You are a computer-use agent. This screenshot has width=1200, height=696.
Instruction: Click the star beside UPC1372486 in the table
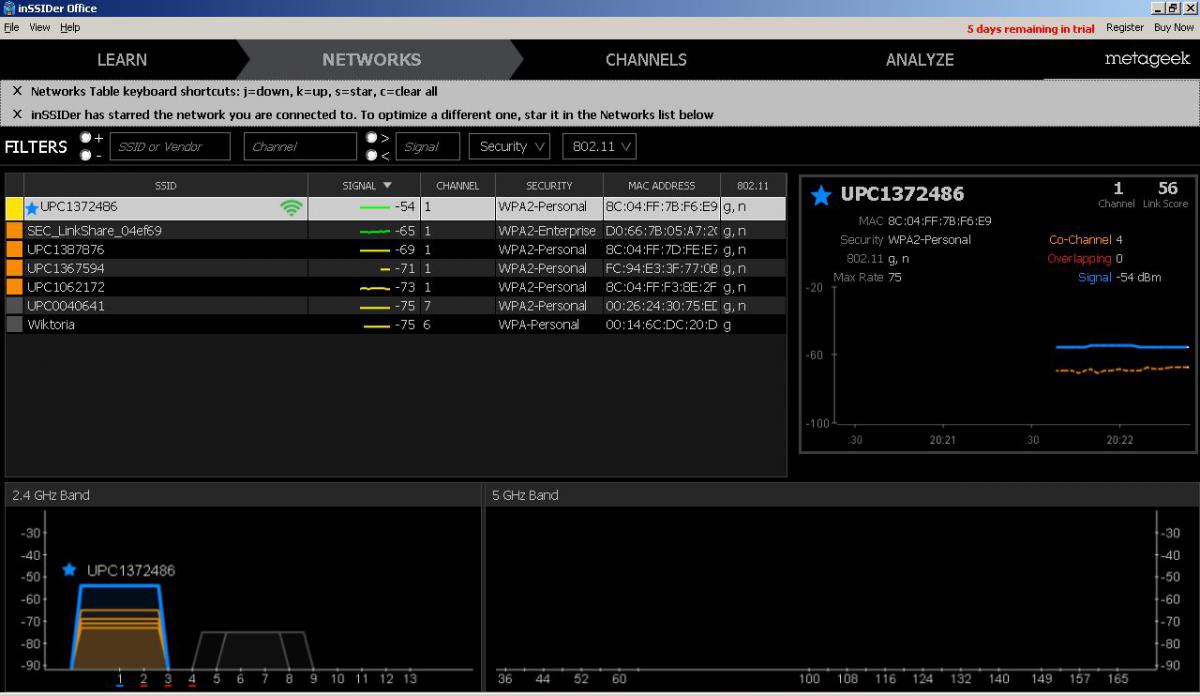pos(32,208)
